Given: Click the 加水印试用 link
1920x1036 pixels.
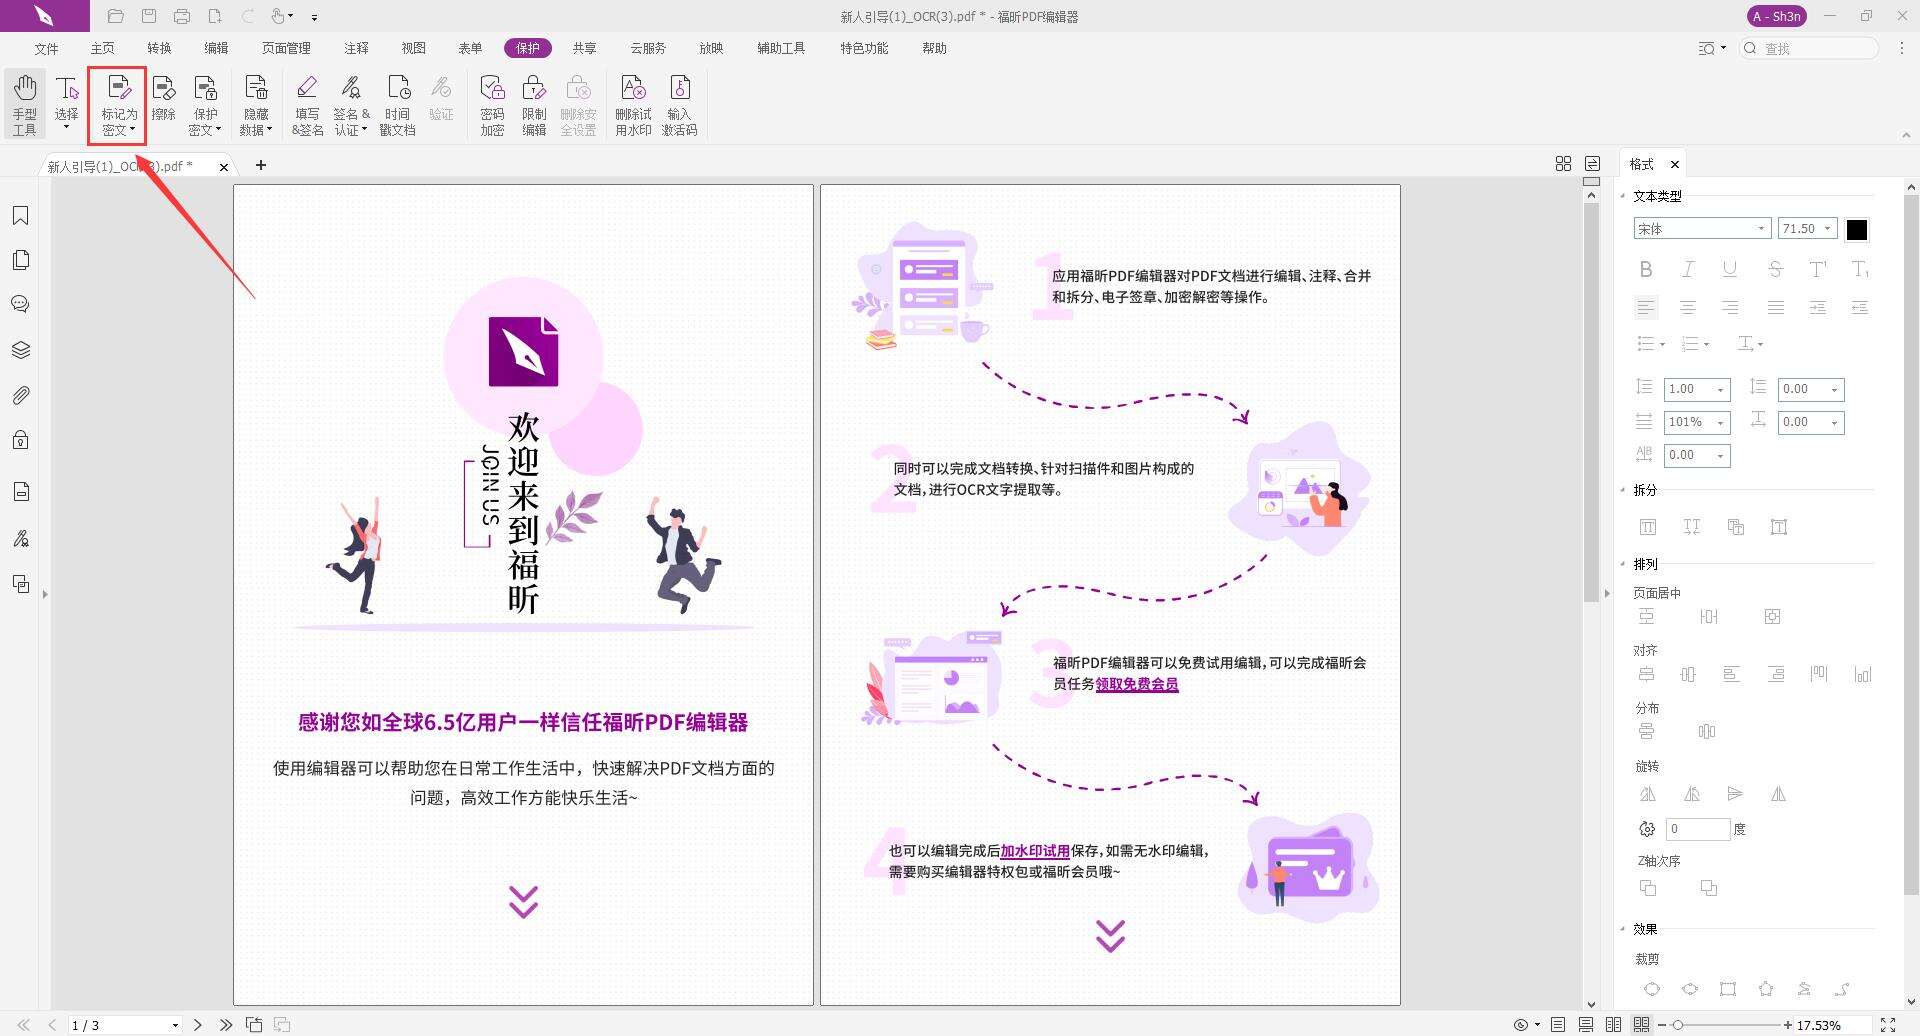Looking at the screenshot, I should pos(1035,851).
